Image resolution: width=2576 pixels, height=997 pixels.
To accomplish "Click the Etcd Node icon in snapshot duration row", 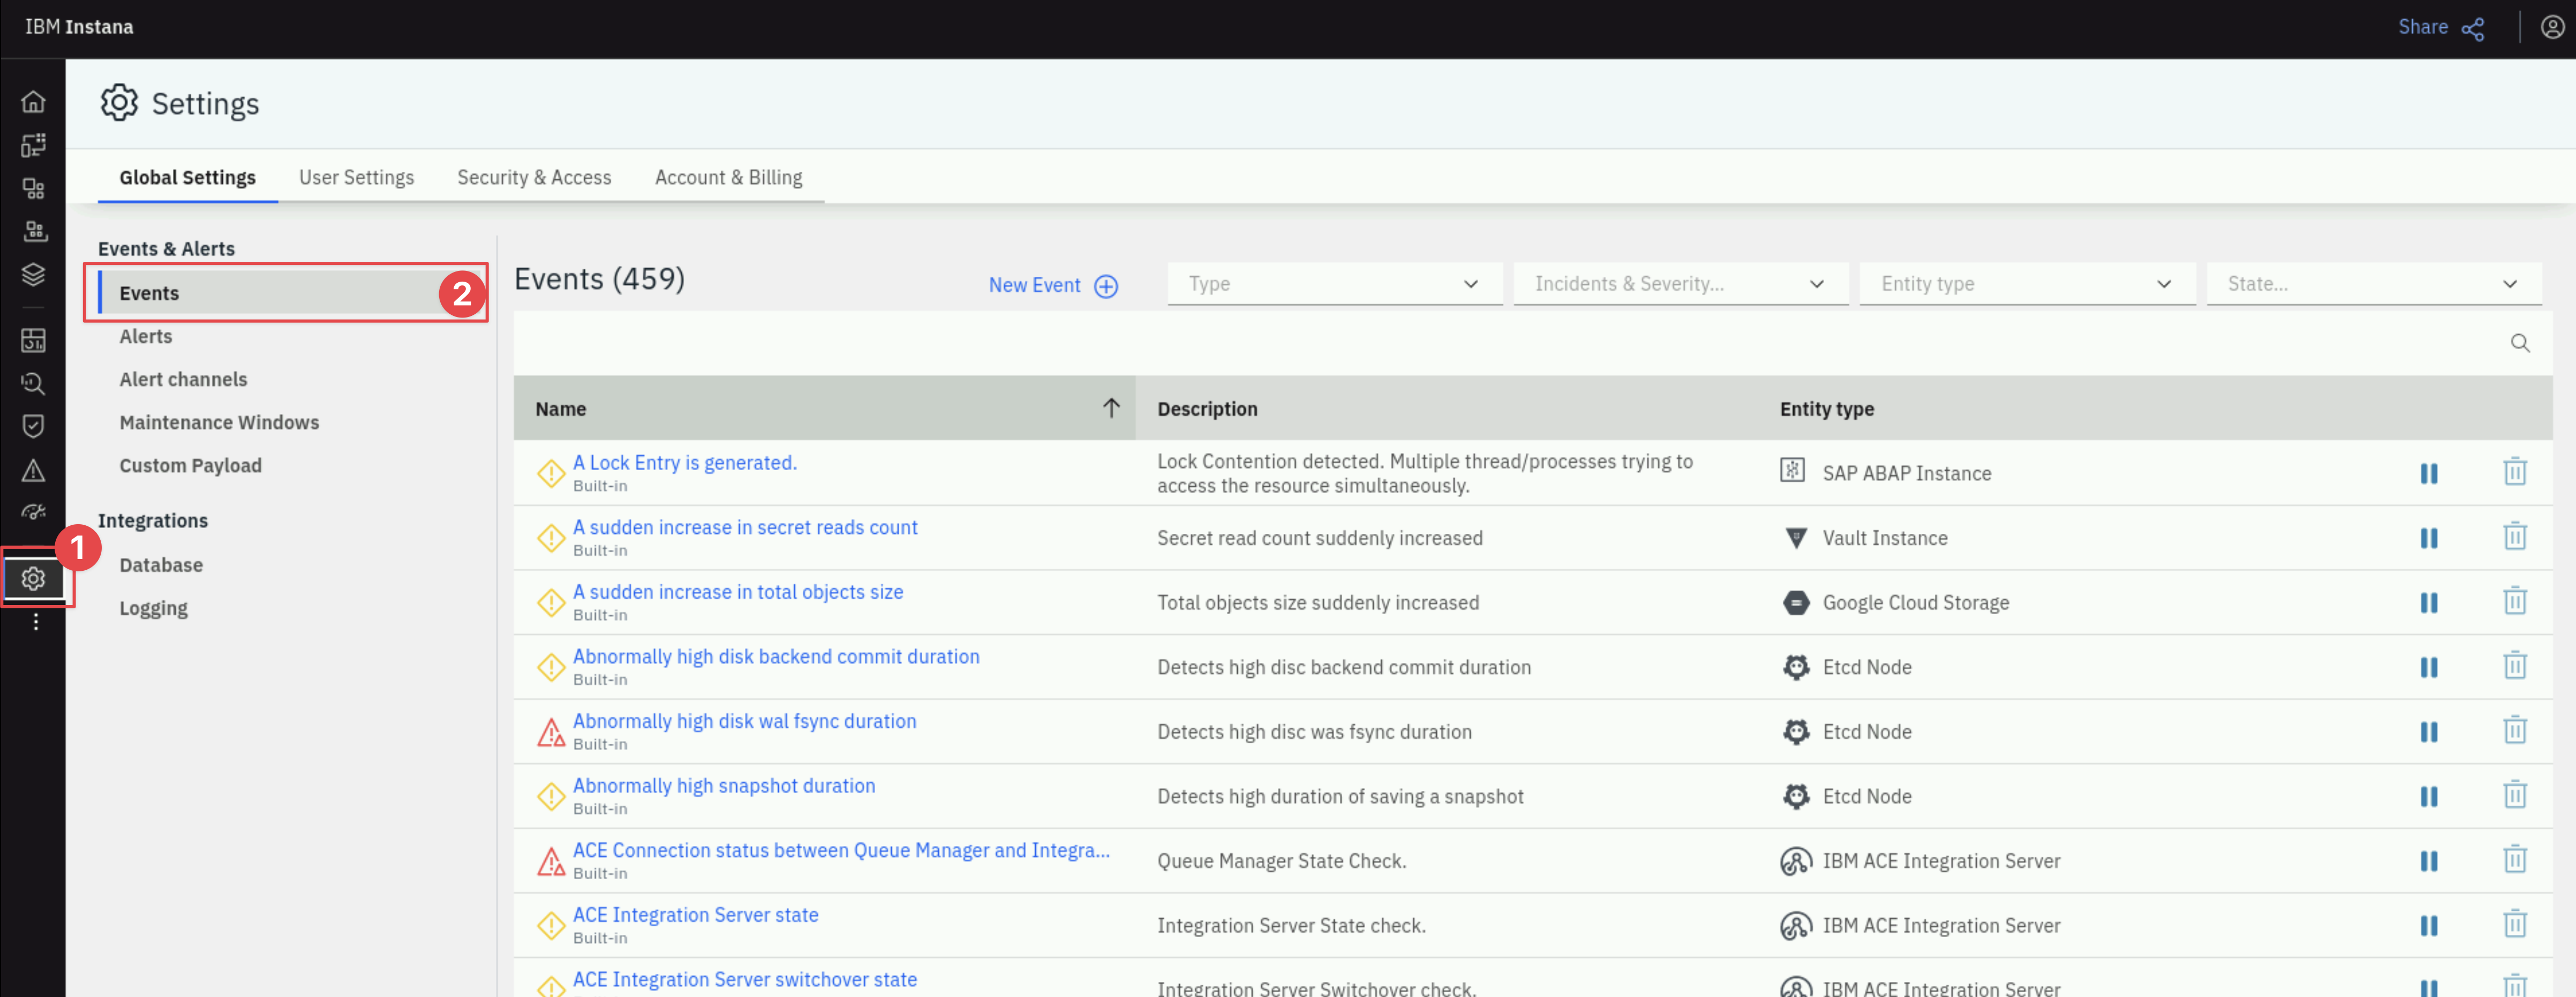I will (x=1795, y=796).
